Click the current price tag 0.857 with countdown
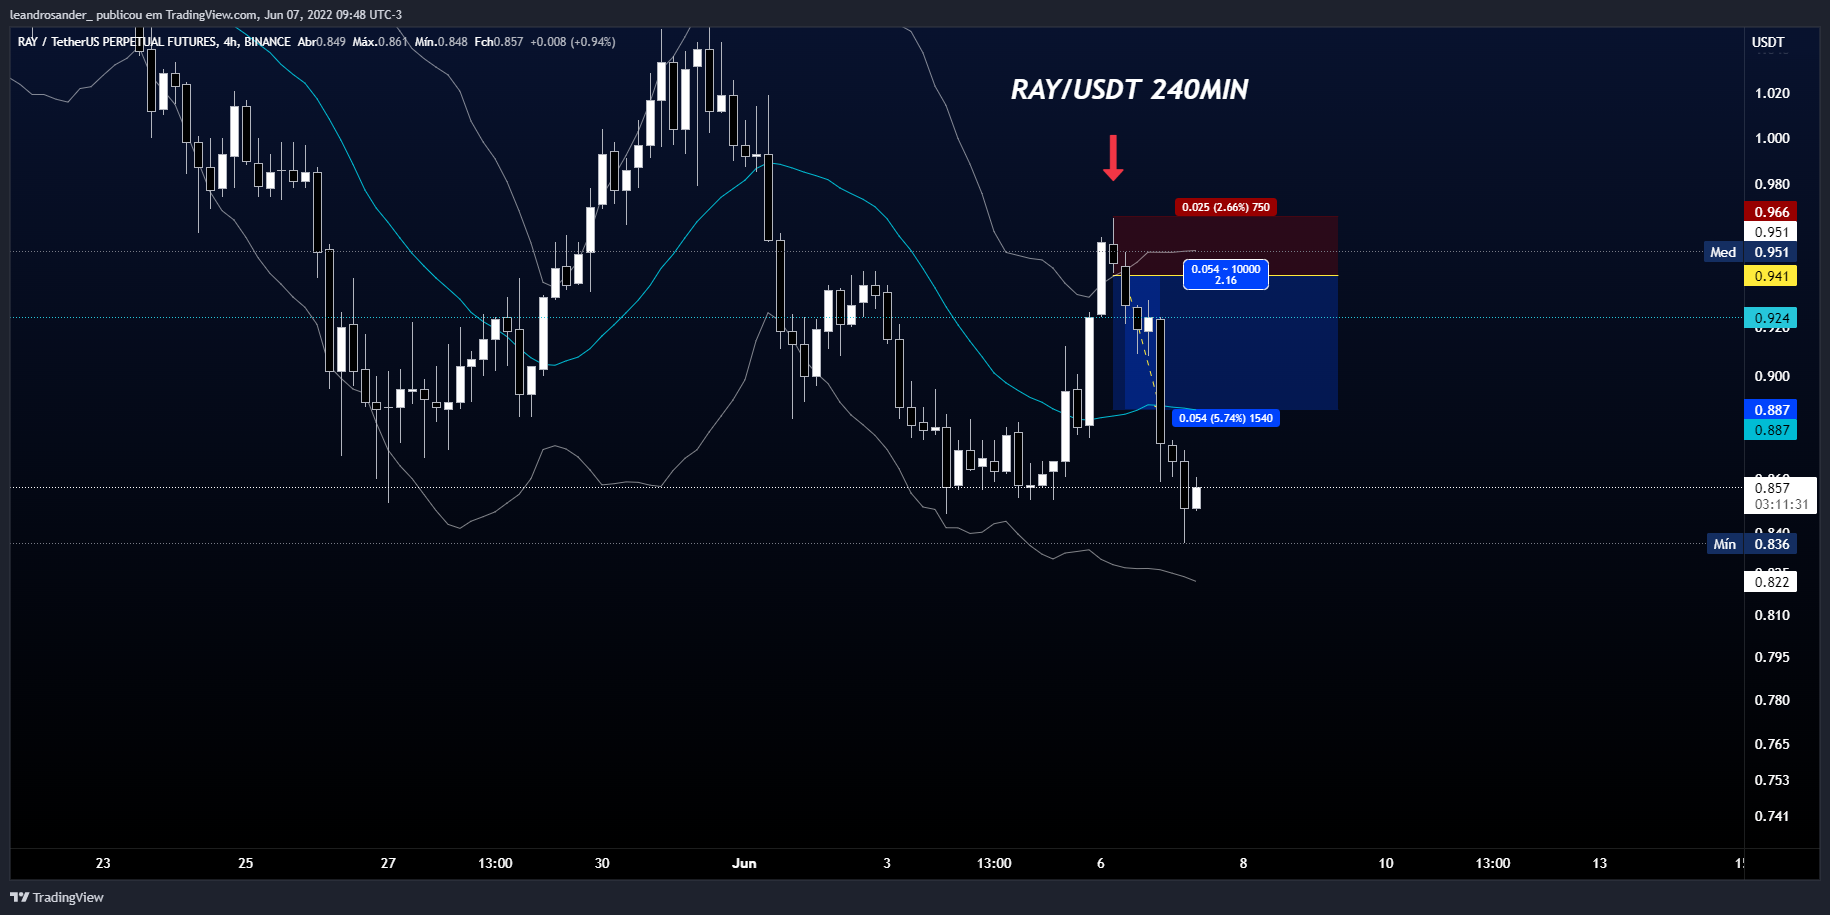1830x915 pixels. coord(1780,496)
